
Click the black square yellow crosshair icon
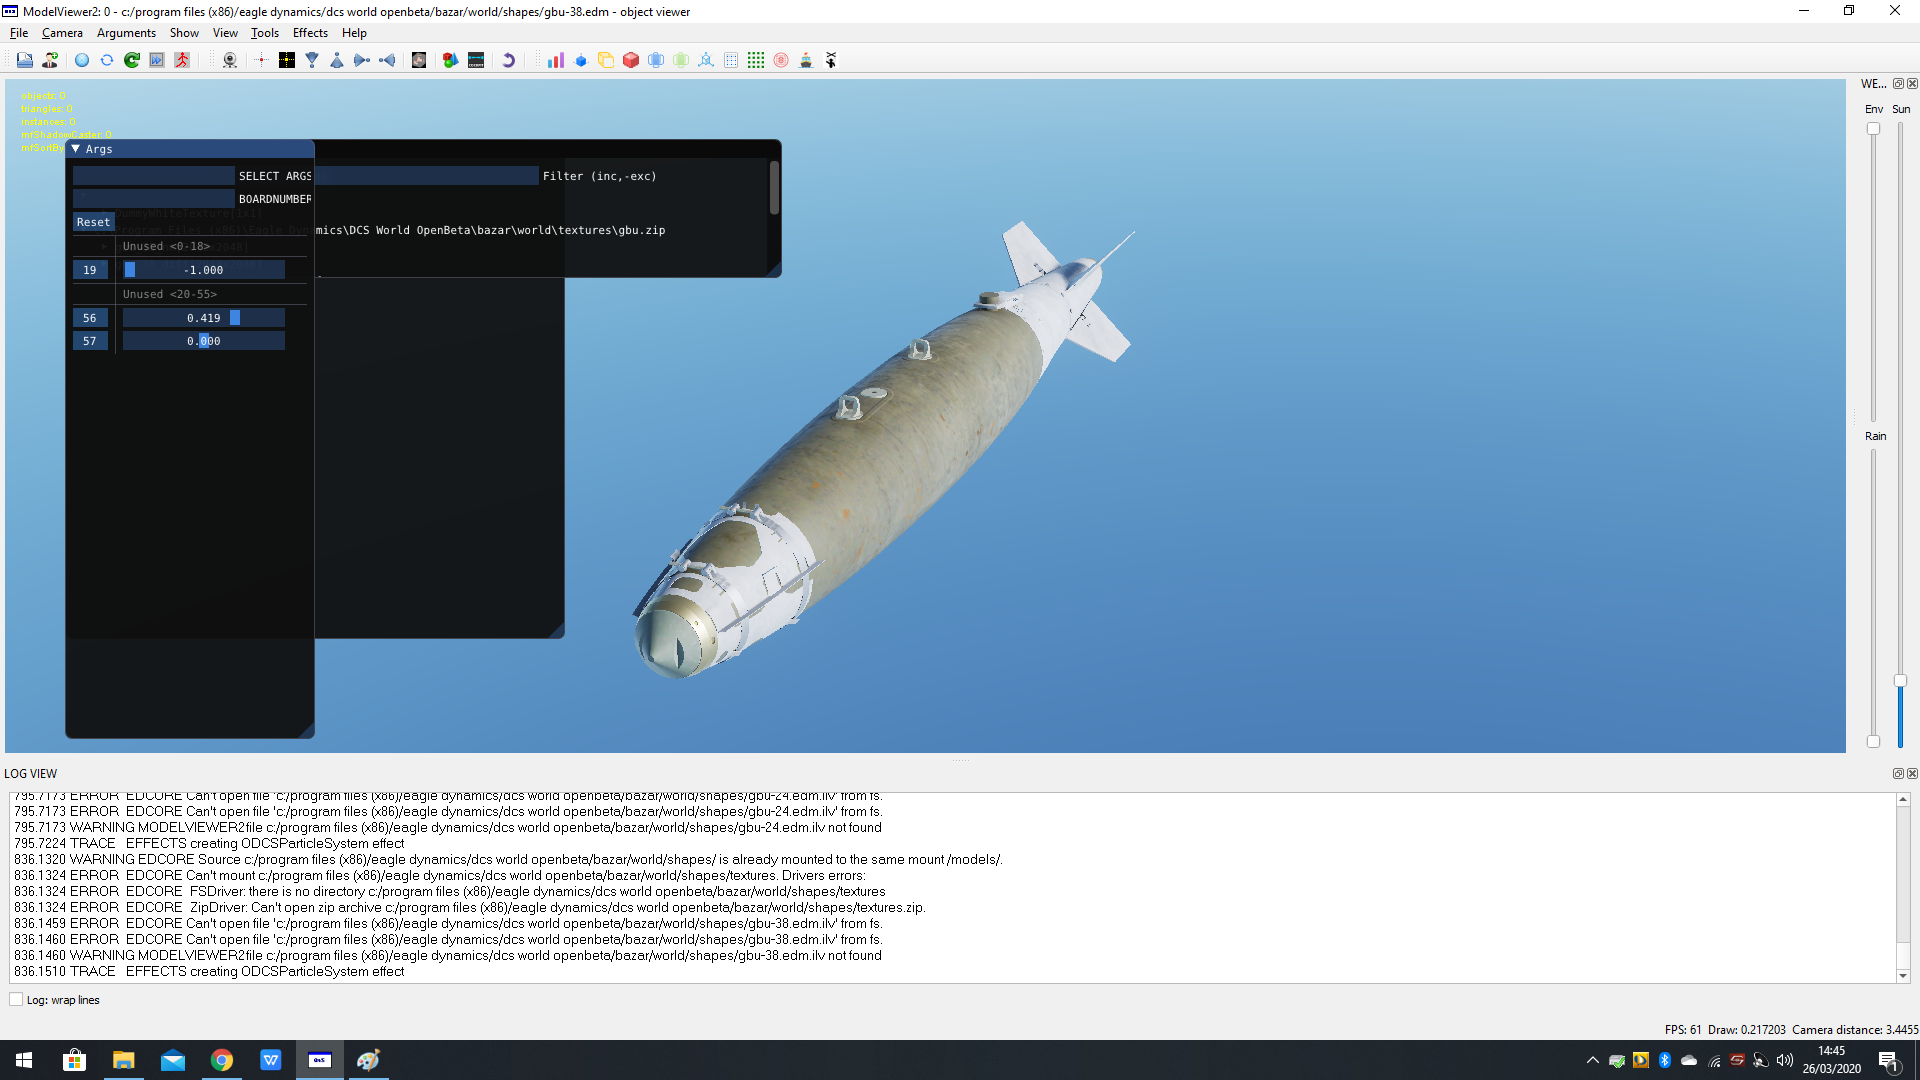click(287, 60)
